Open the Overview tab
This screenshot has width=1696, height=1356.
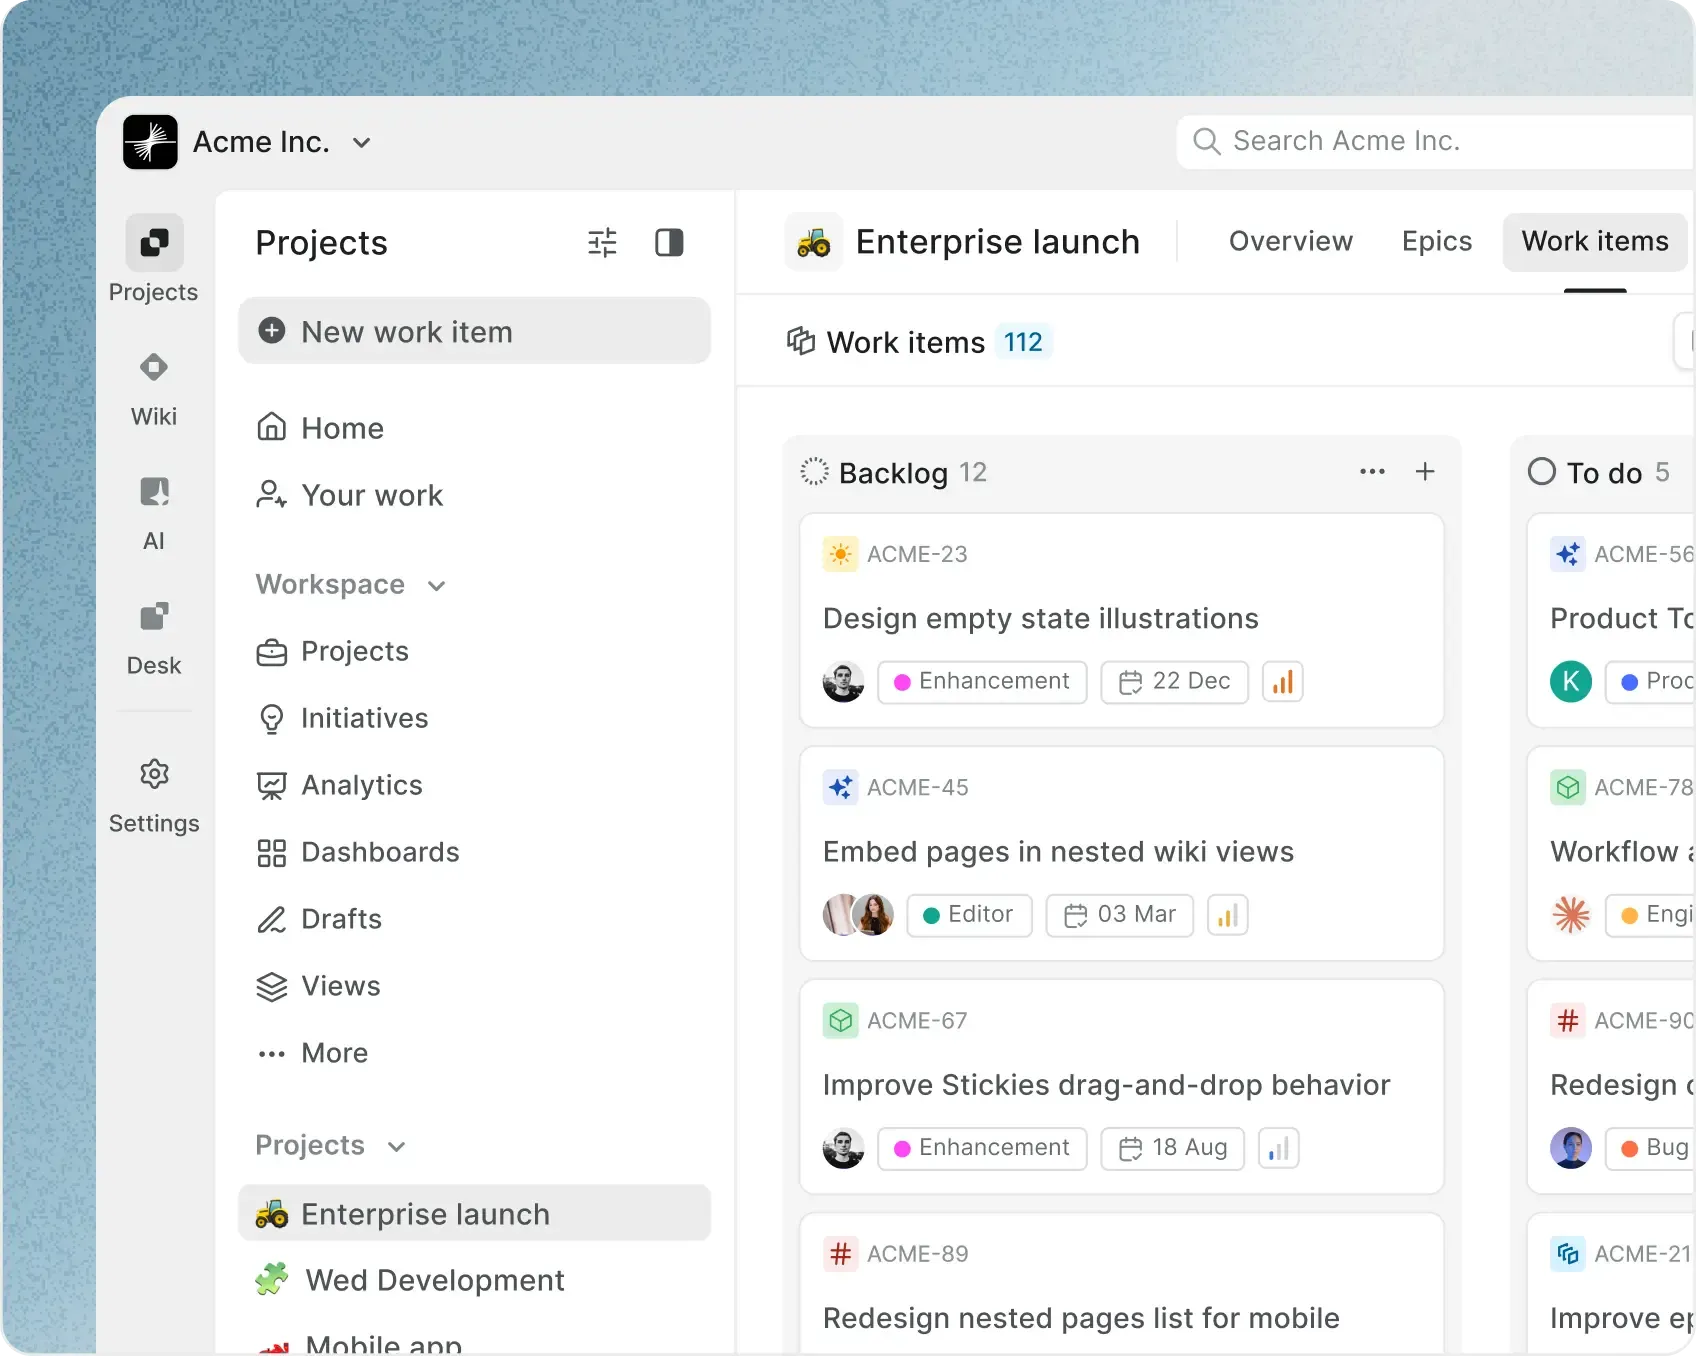coord(1290,241)
